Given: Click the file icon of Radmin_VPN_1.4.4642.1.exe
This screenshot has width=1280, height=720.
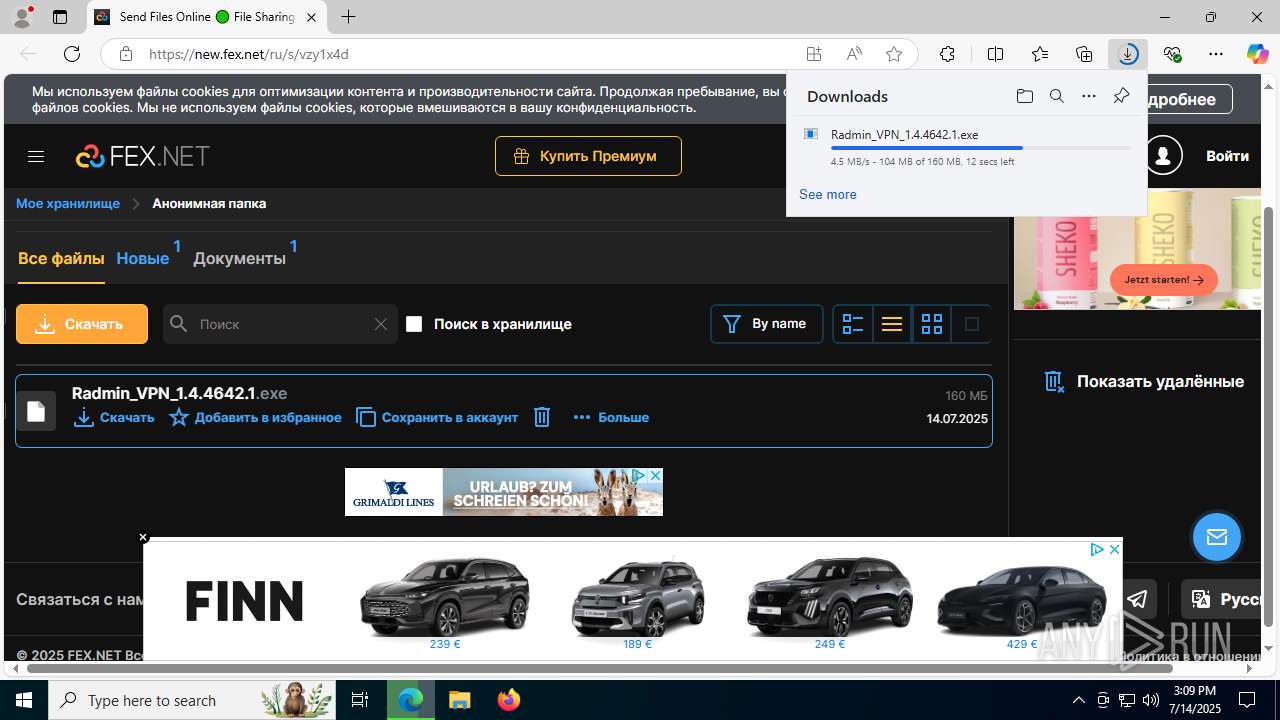Looking at the screenshot, I should click(36, 411).
